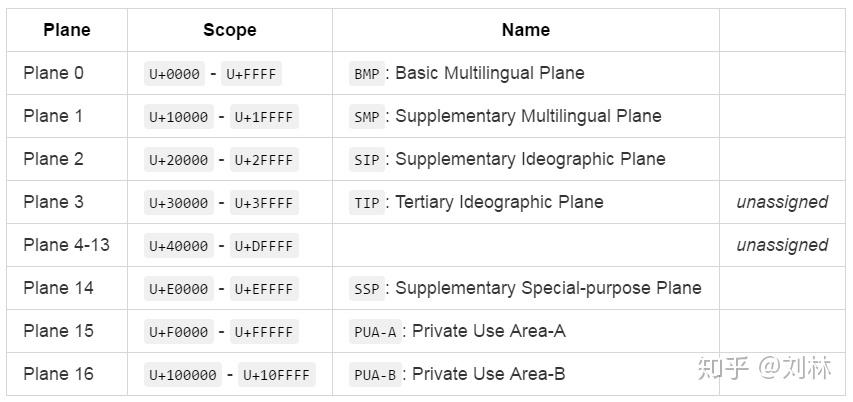The height and width of the screenshot is (402, 853).
Task: Select the U+10000 code badge
Action: pos(178,117)
